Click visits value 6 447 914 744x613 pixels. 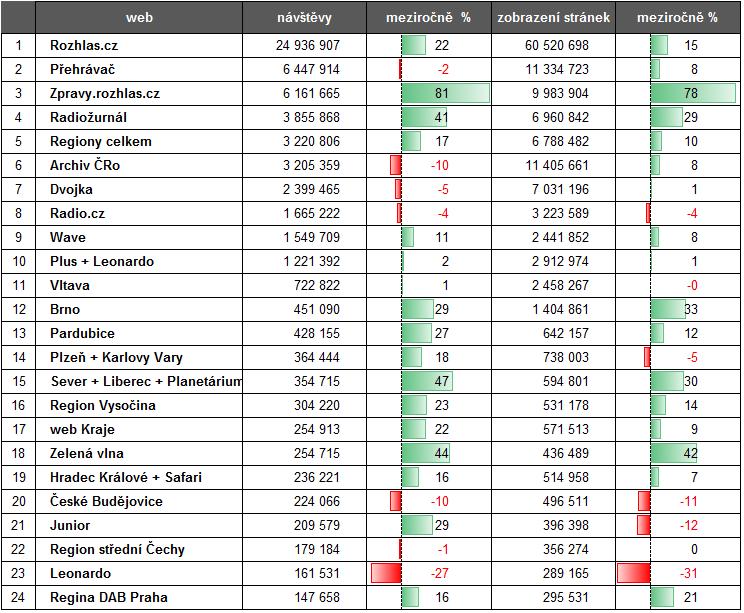click(x=311, y=69)
